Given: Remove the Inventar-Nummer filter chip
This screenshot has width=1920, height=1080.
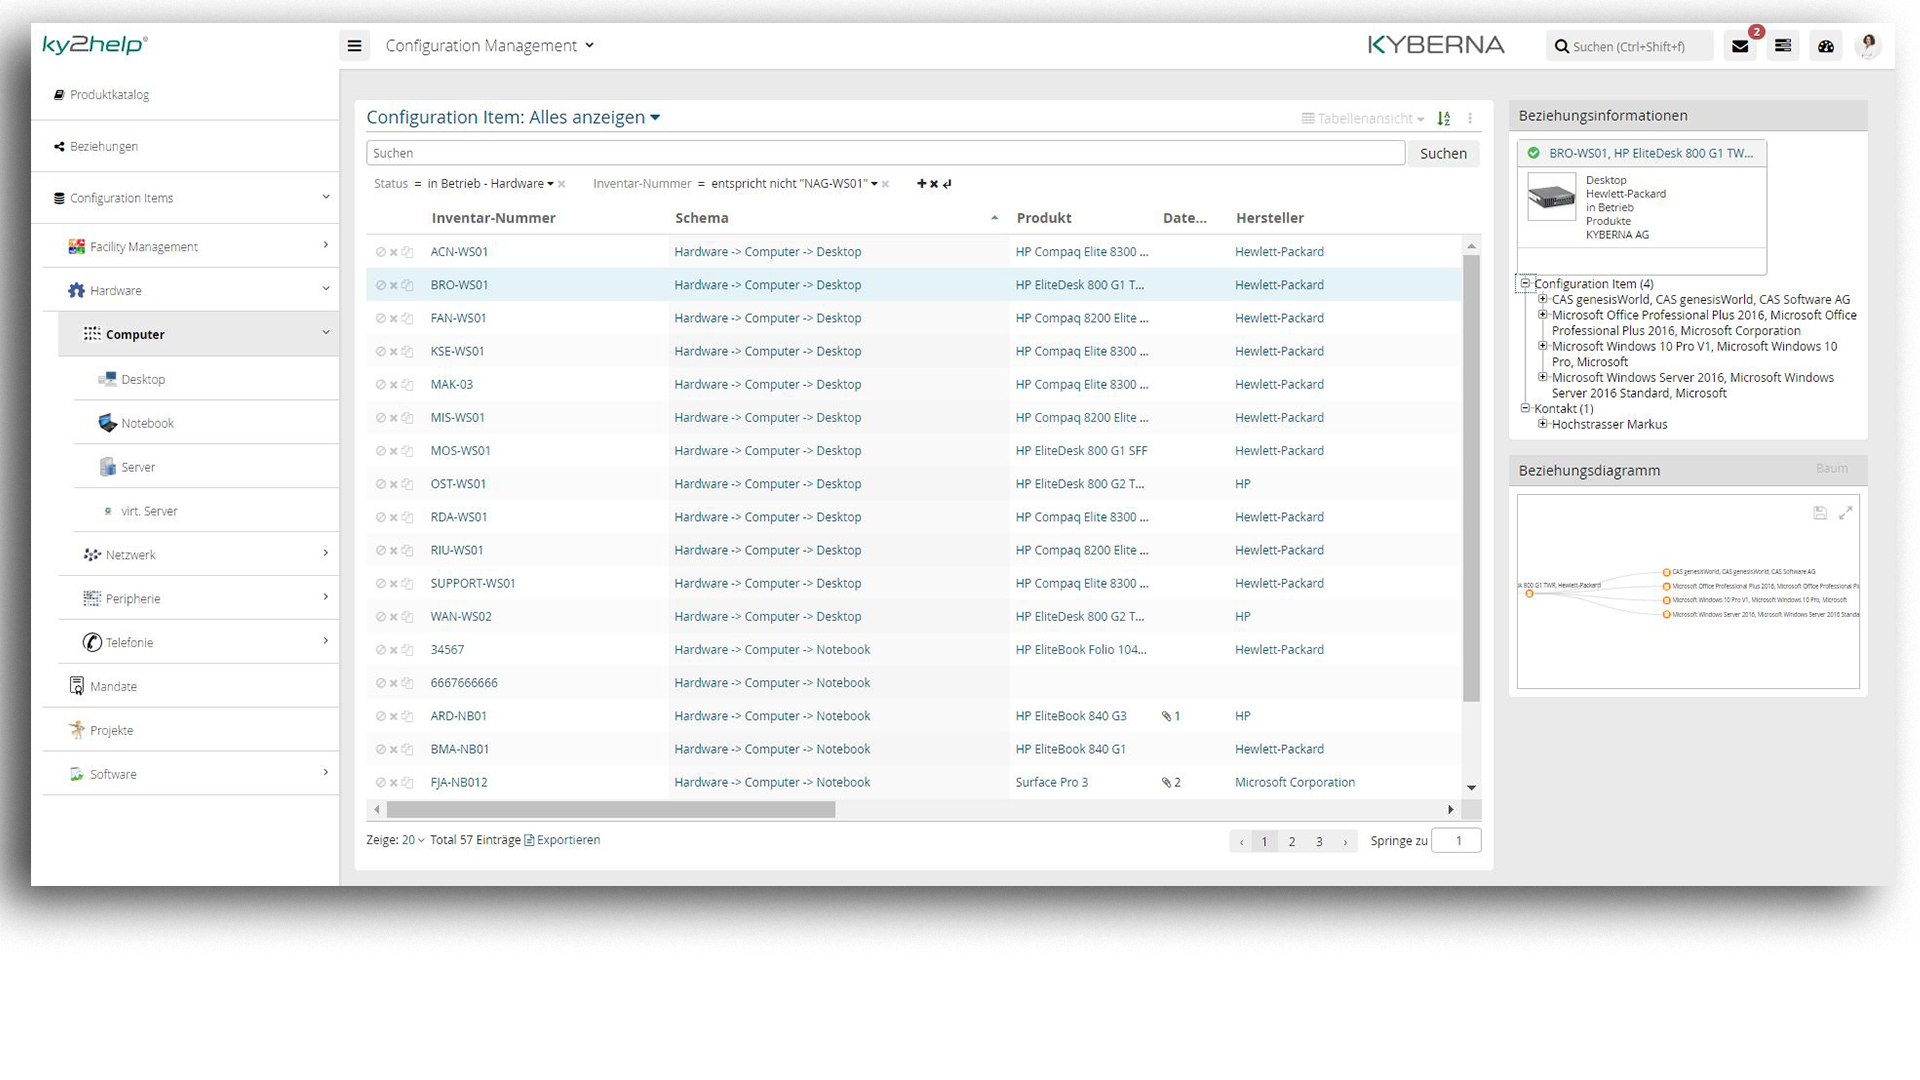Looking at the screenshot, I should coord(884,184).
